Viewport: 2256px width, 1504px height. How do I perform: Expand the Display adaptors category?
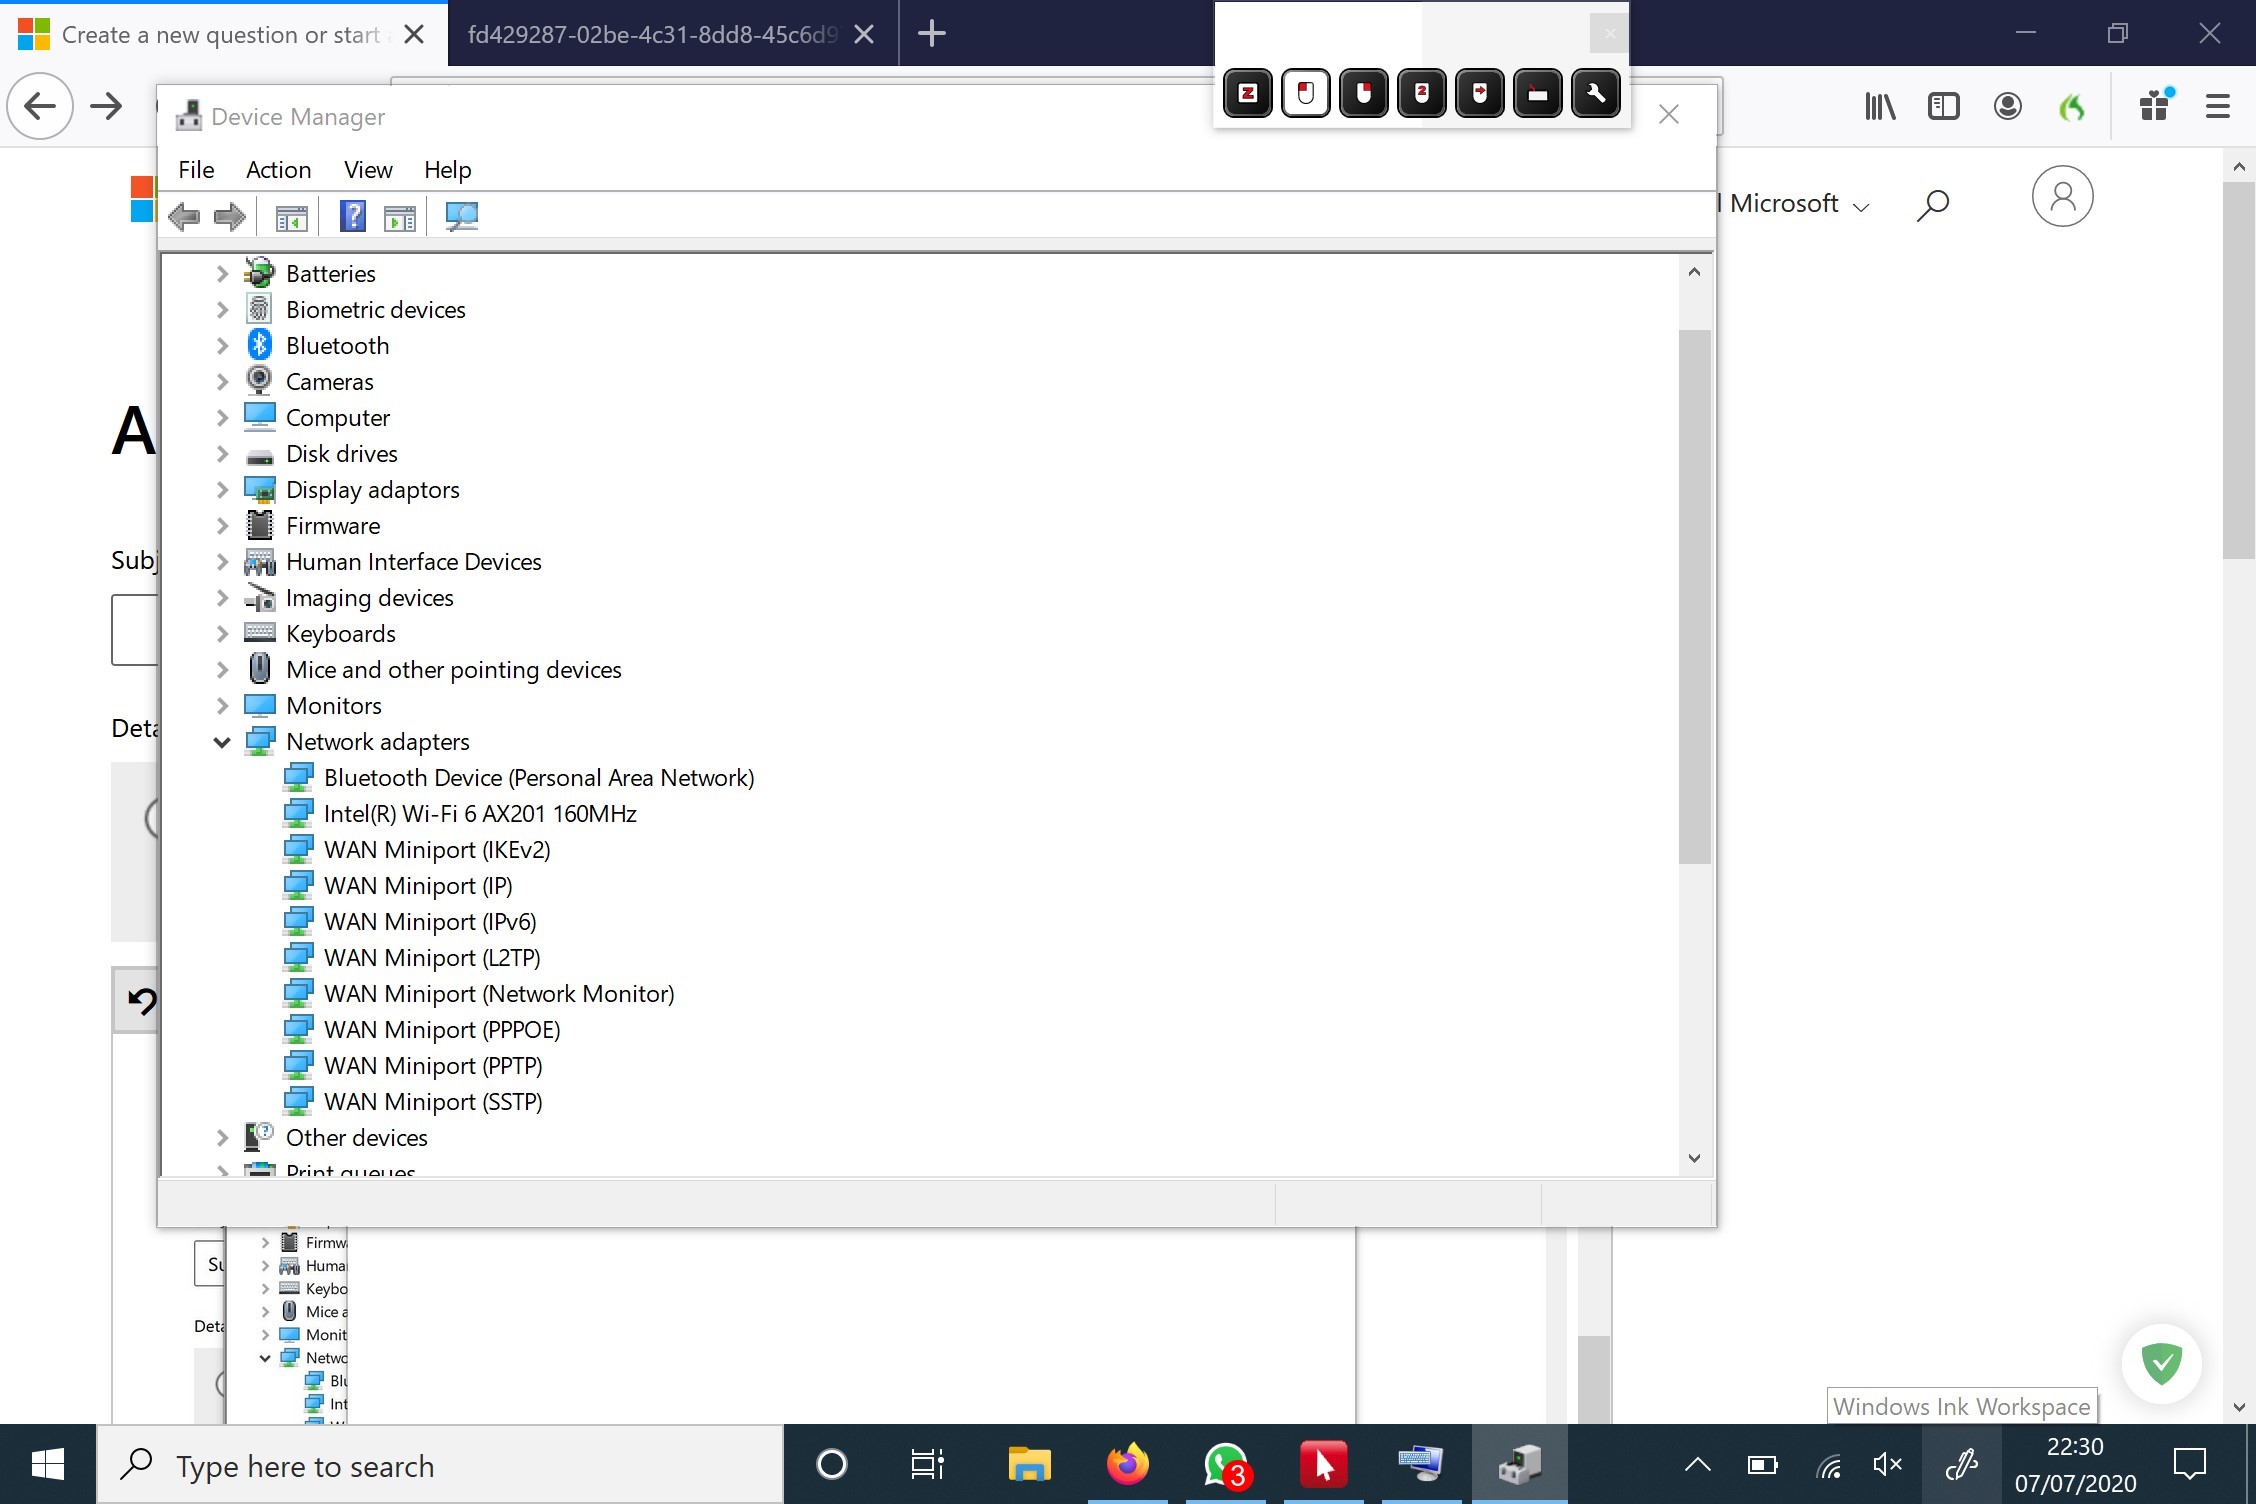pyautogui.click(x=222, y=490)
